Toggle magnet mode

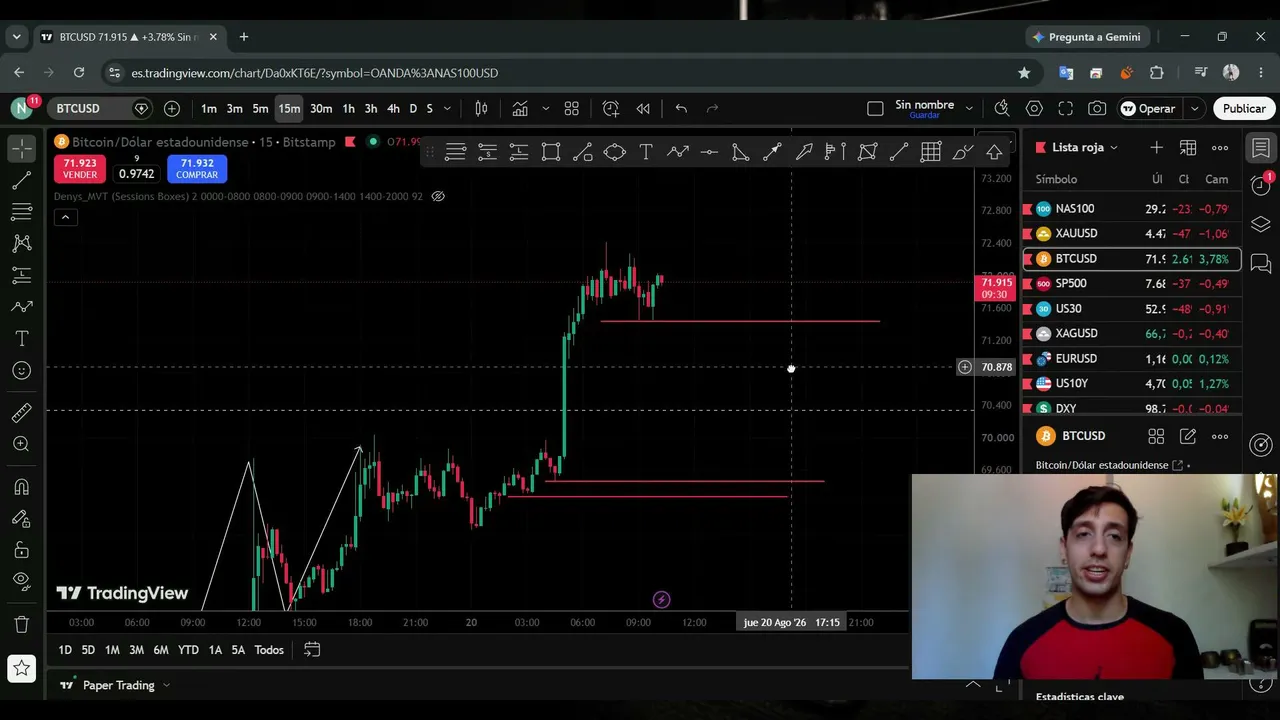(x=22, y=487)
